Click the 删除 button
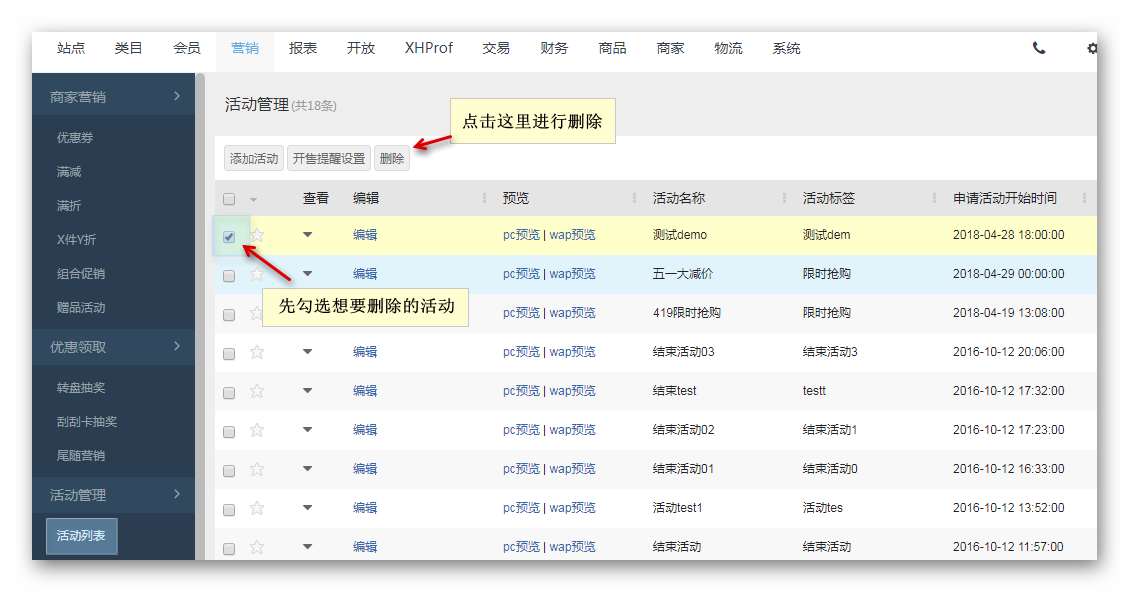This screenshot has height=592, width=1129. click(x=392, y=158)
